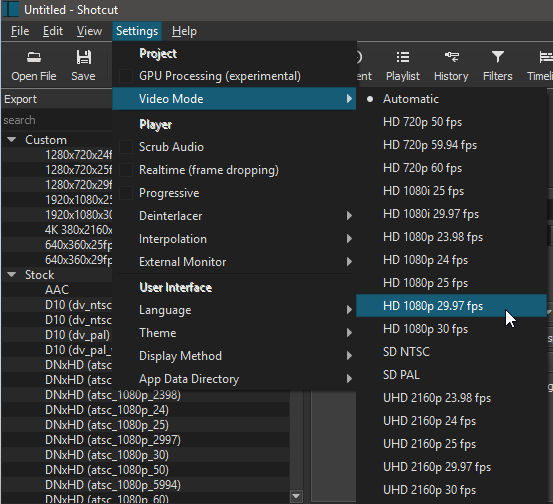
Task: Enable Scrub Audio checkbox
Action: click(126, 147)
